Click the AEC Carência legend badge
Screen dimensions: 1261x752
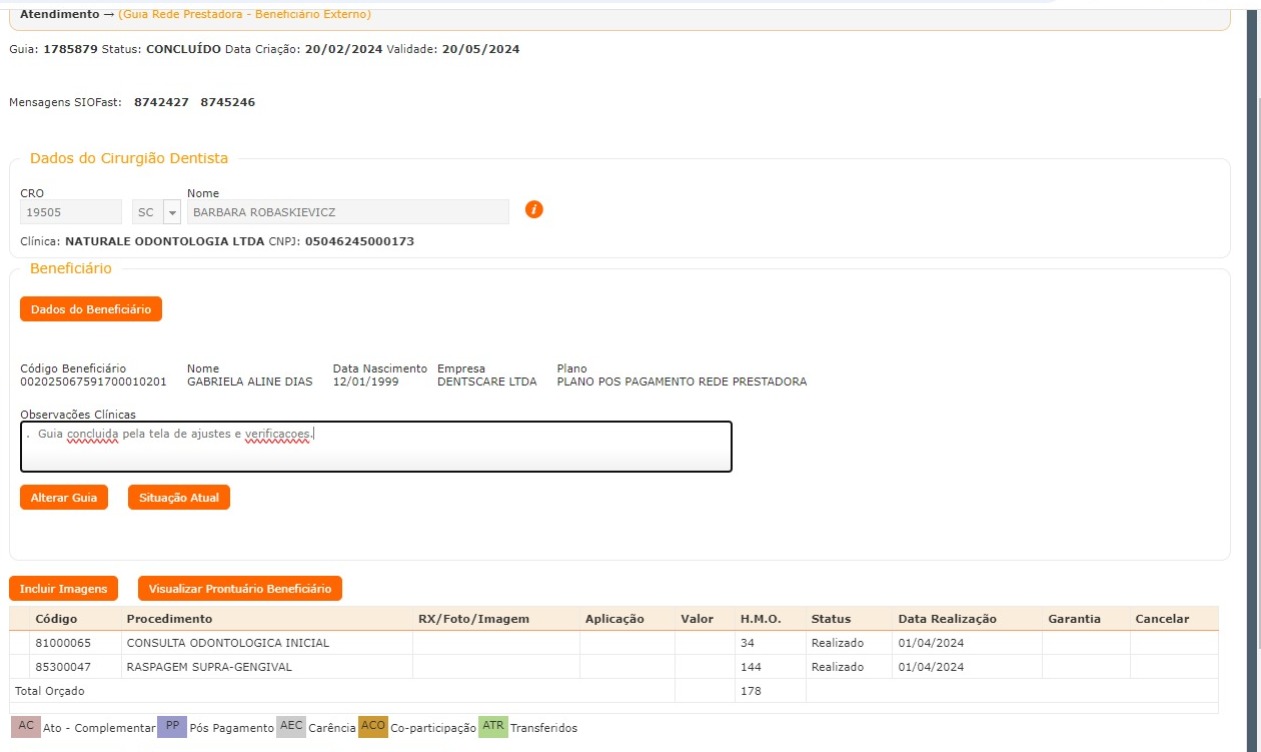(291, 727)
